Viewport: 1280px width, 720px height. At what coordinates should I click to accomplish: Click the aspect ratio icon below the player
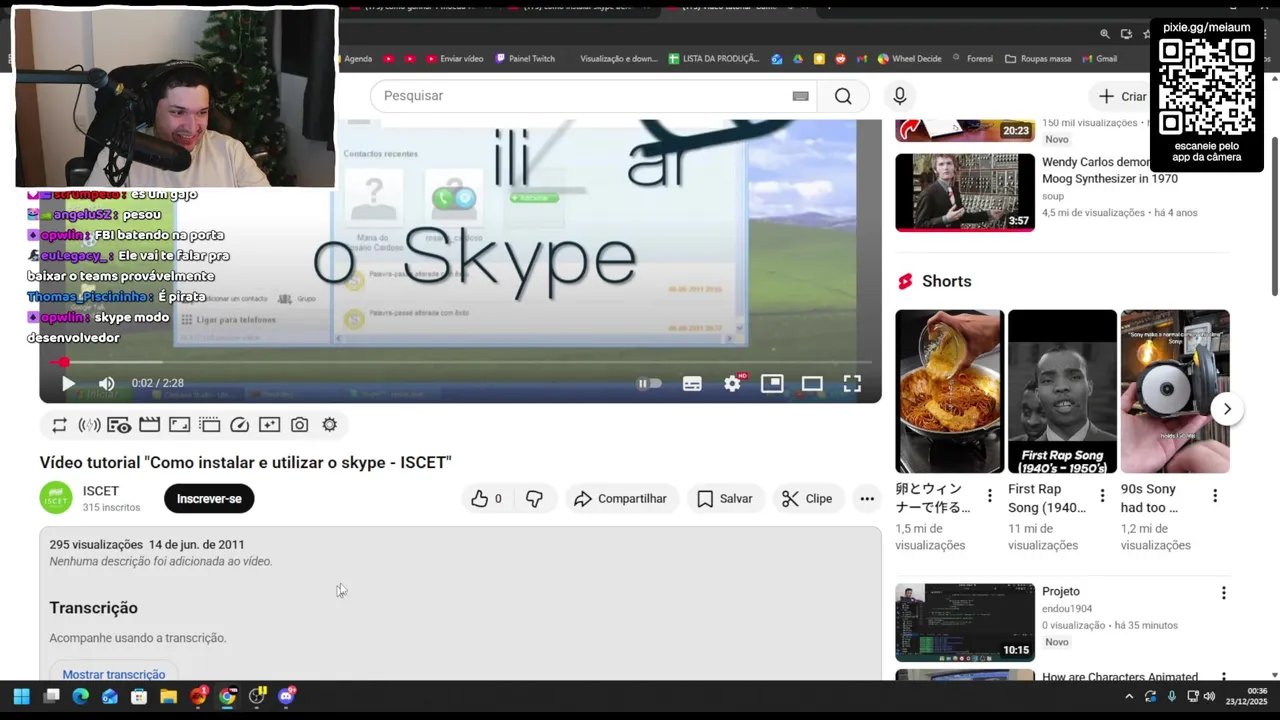[179, 425]
